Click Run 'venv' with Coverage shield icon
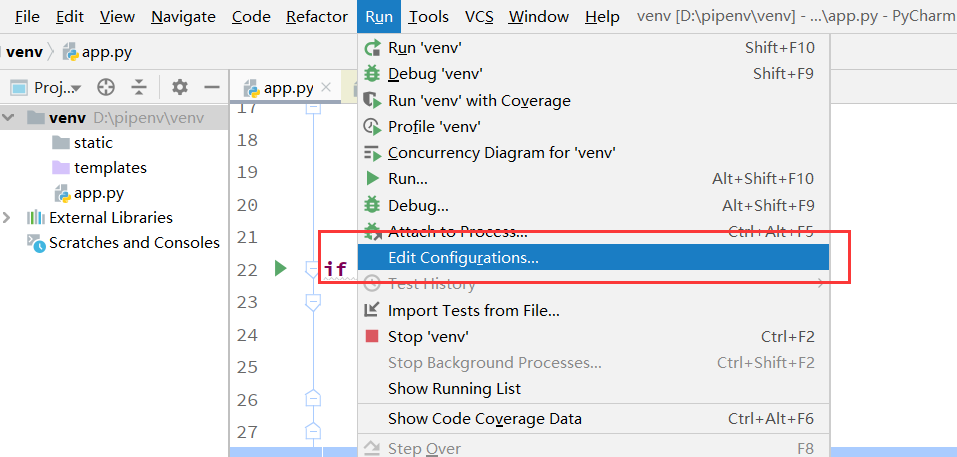 372,100
